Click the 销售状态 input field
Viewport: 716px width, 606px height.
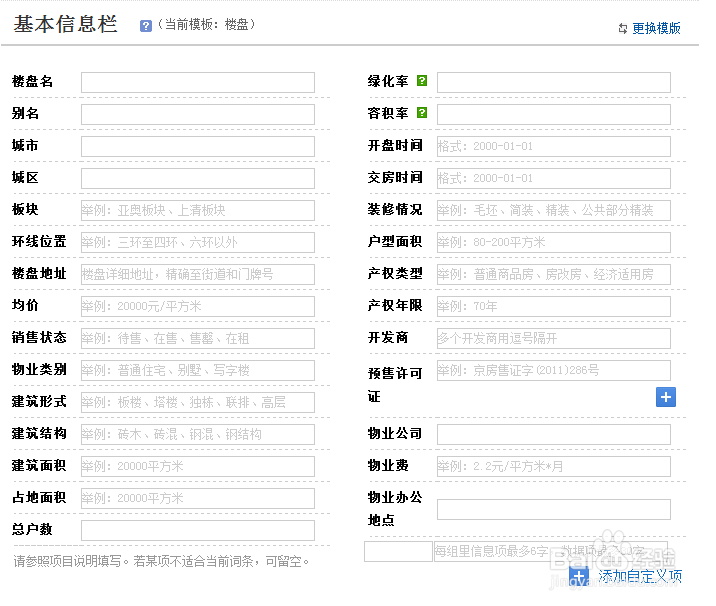point(198,338)
